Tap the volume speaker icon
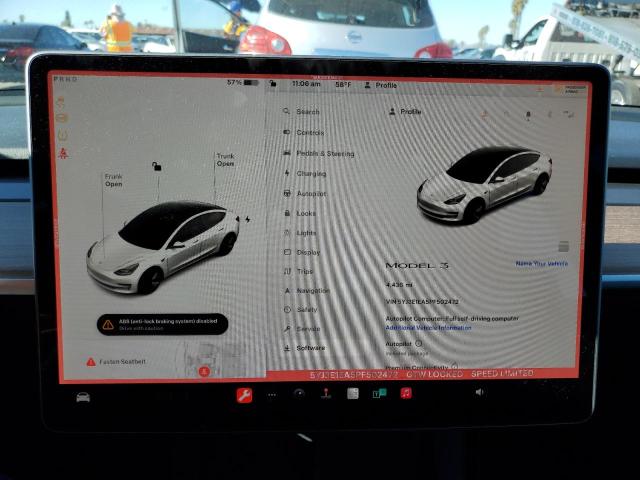This screenshot has width=640, height=480. coord(480,392)
